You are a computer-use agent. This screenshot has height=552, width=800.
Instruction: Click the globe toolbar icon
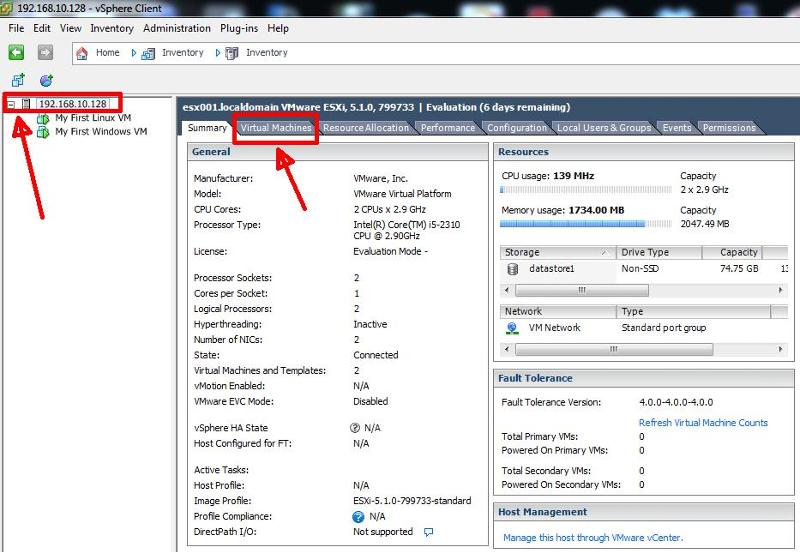46,80
